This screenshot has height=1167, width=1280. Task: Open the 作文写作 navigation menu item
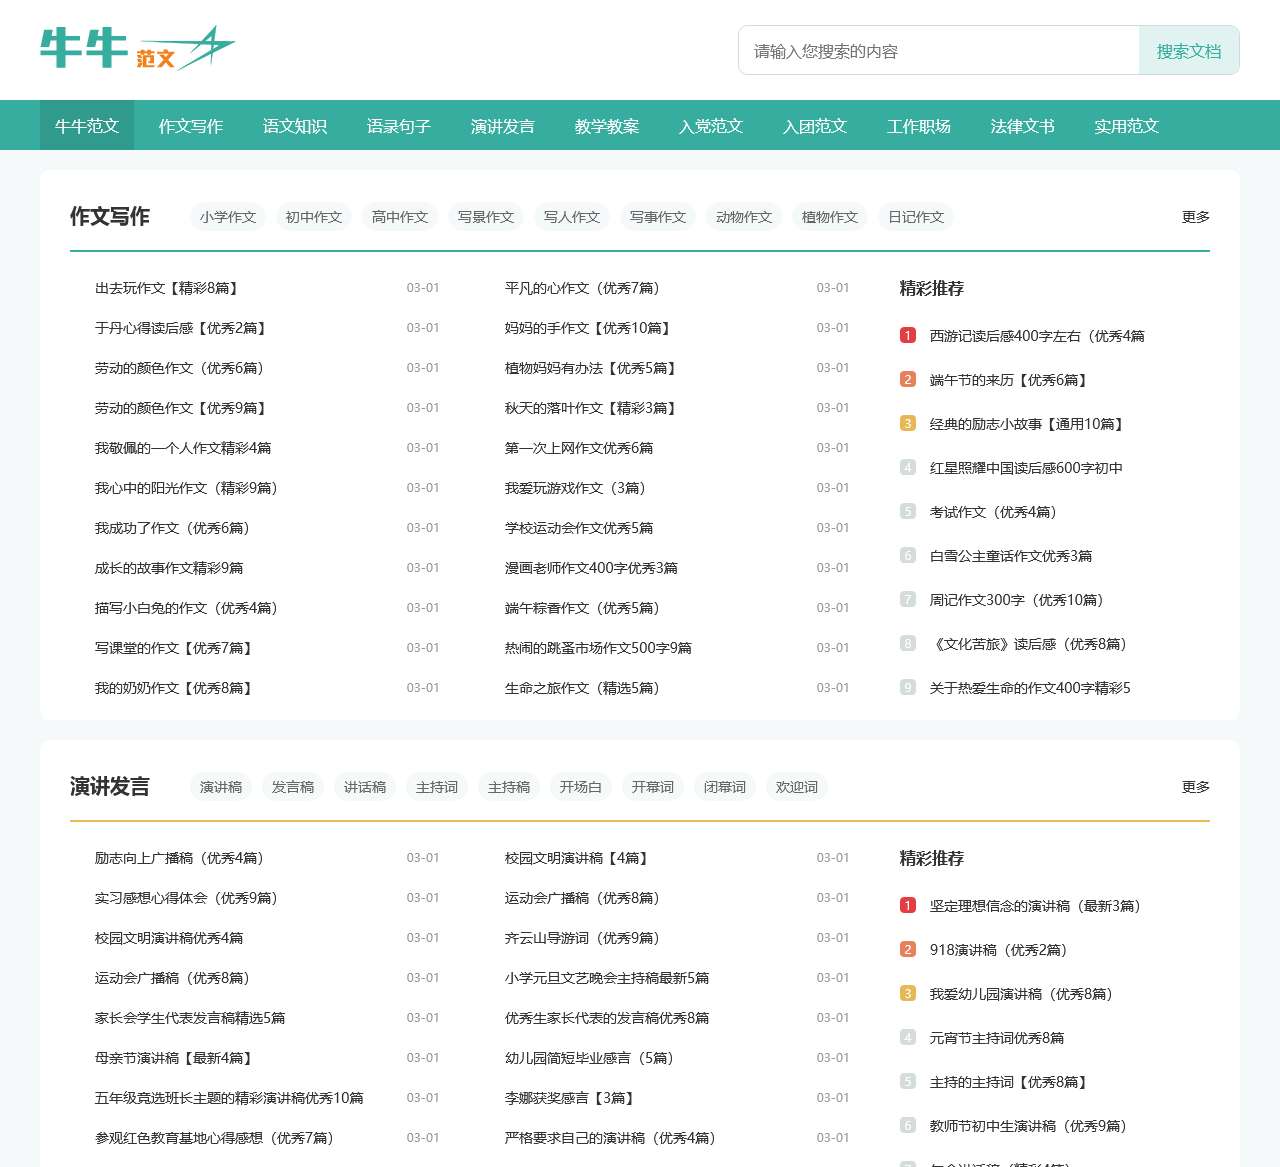point(191,126)
